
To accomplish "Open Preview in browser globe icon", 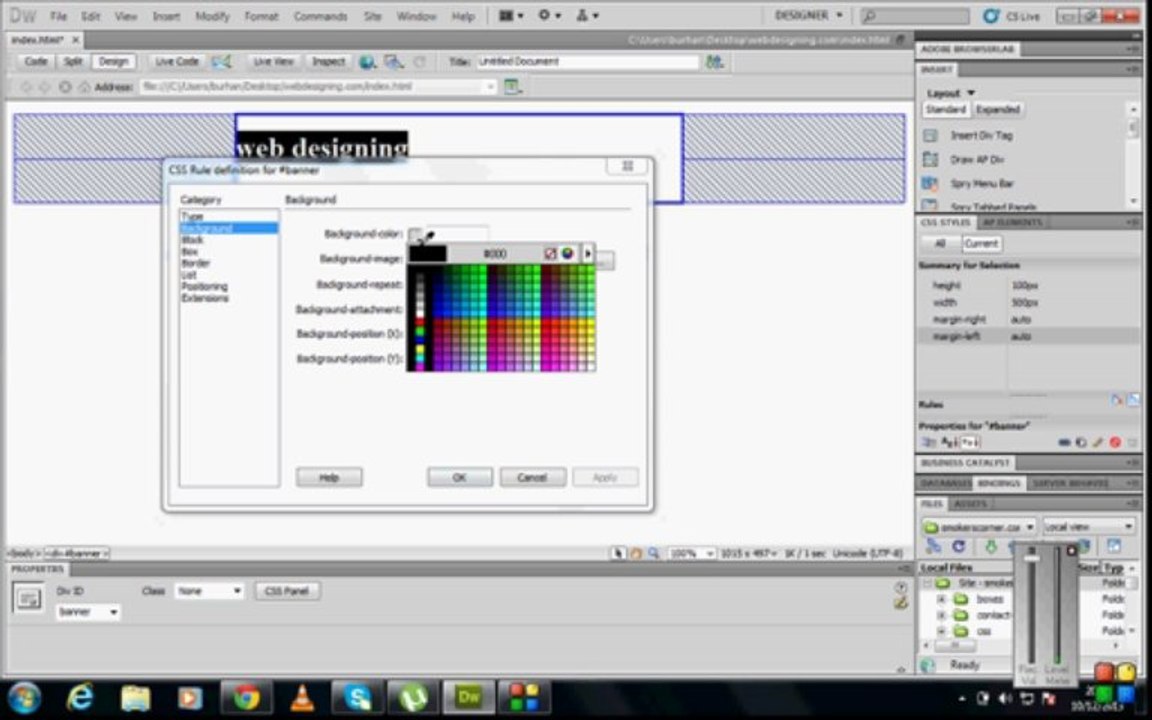I will pyautogui.click(x=367, y=62).
